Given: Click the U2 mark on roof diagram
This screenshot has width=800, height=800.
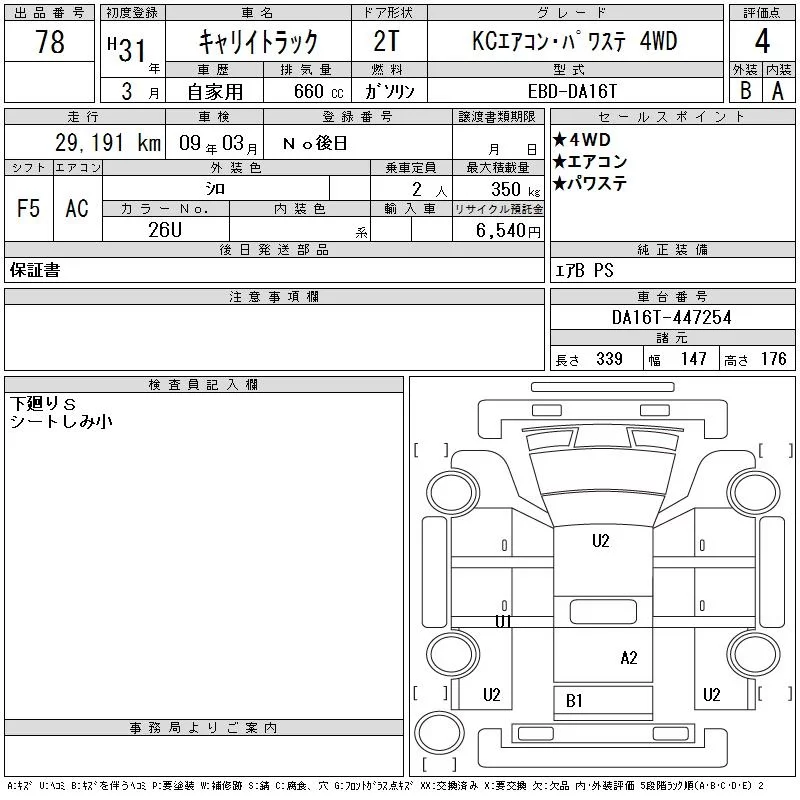Looking at the screenshot, I should [601, 541].
